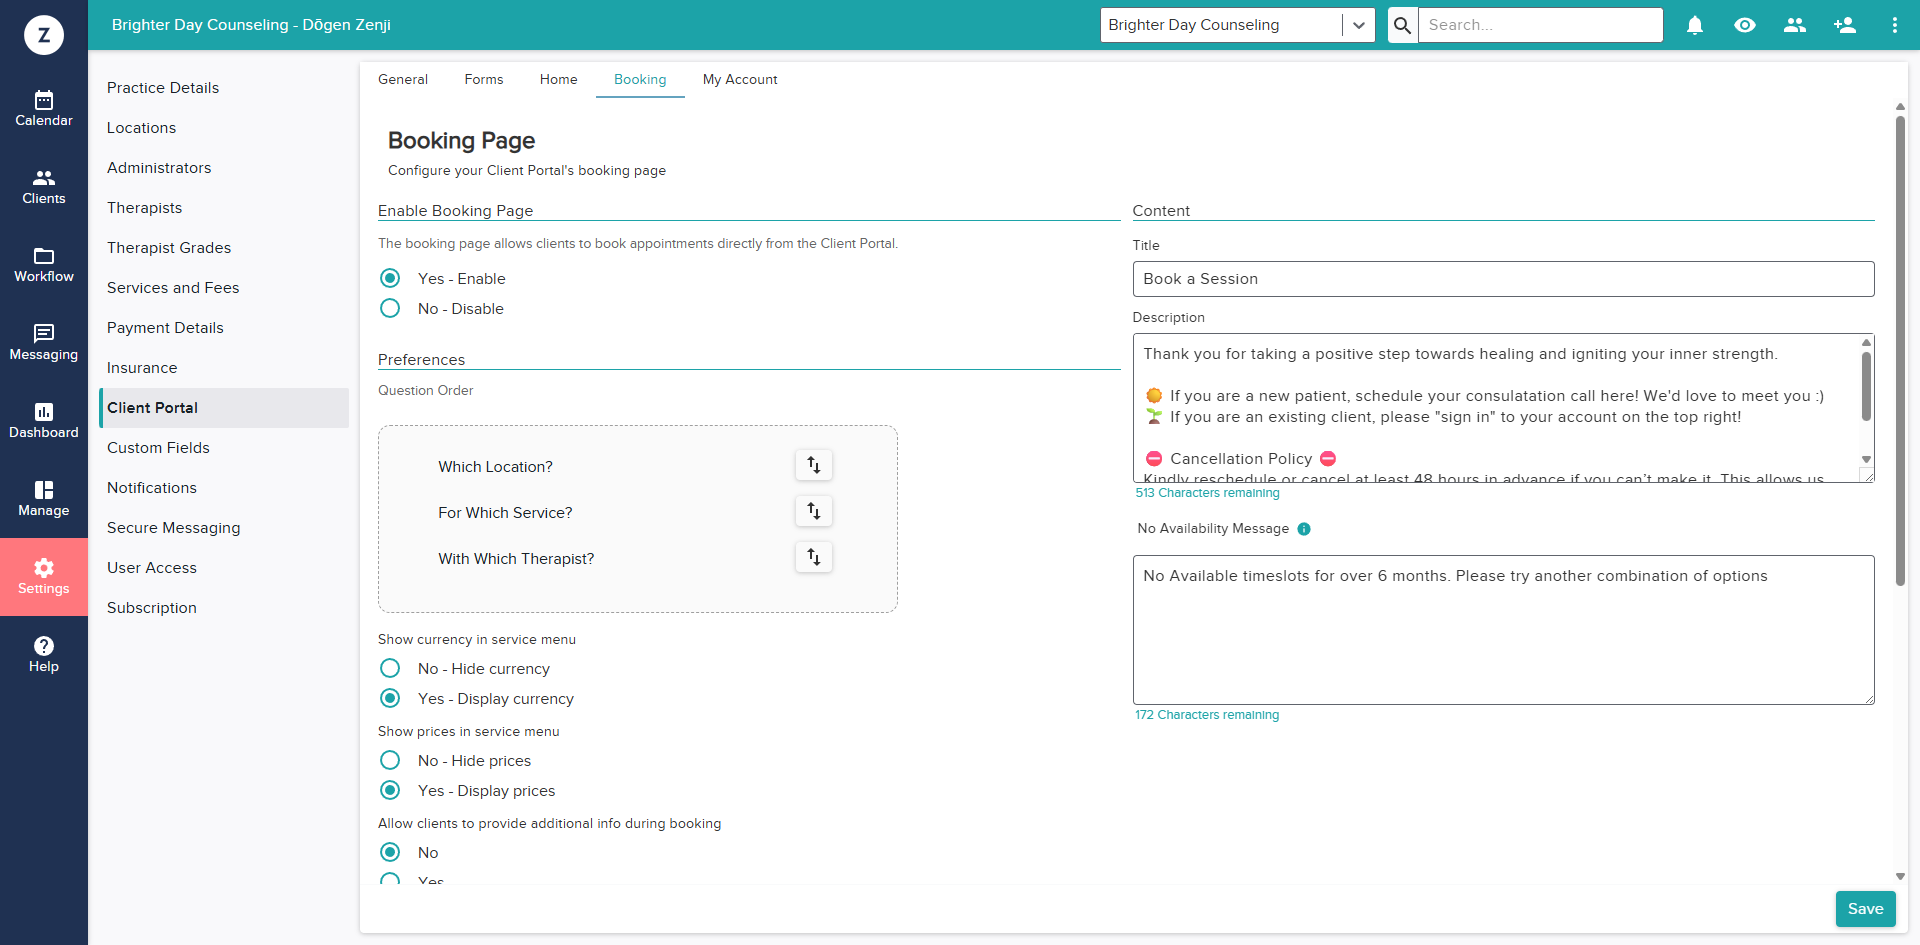Viewport: 1920px width, 945px height.
Task: Click the page vertical scrollbar thumb
Action: pos(1900,350)
